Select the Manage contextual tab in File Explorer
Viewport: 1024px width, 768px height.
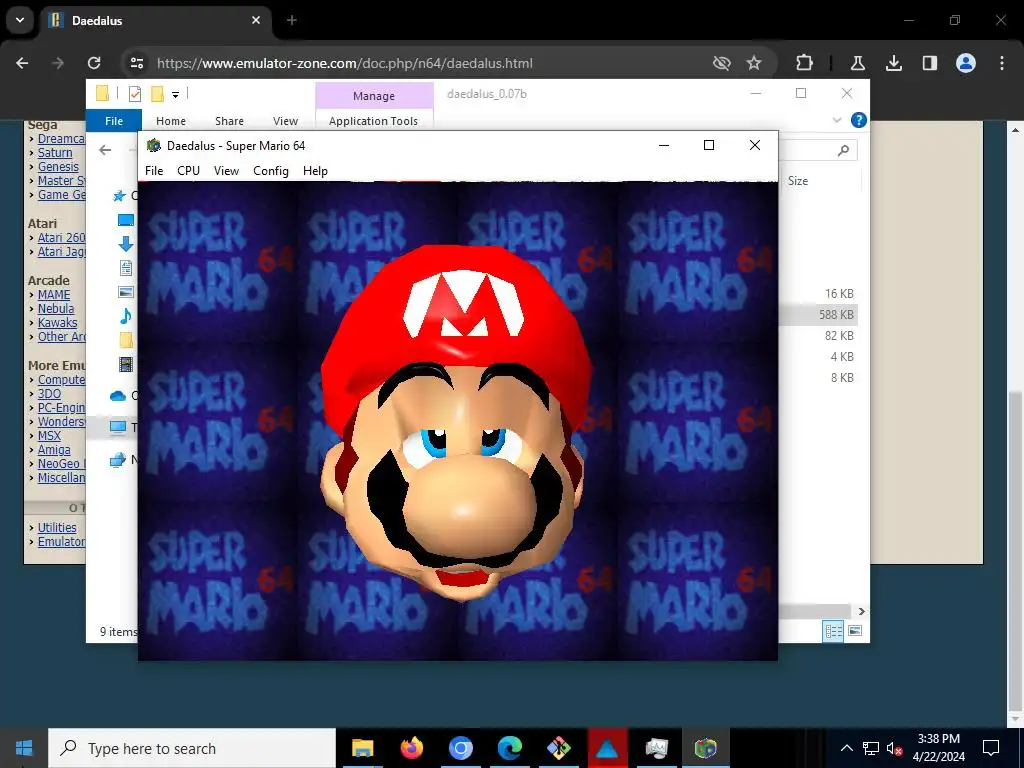tap(374, 96)
